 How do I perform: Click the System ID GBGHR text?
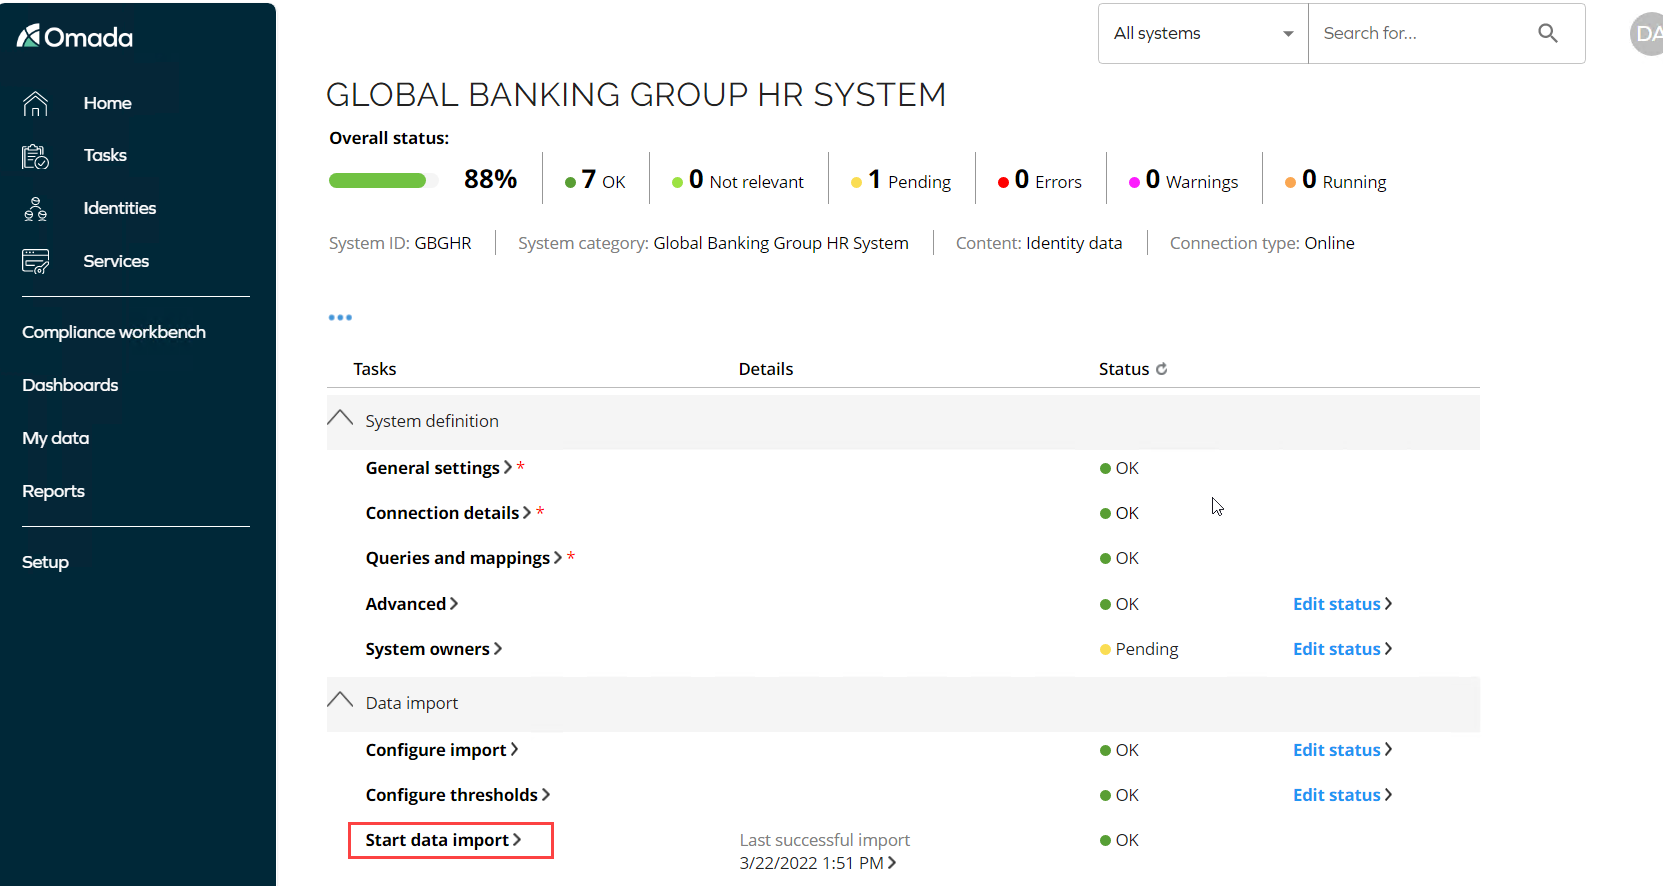[400, 243]
